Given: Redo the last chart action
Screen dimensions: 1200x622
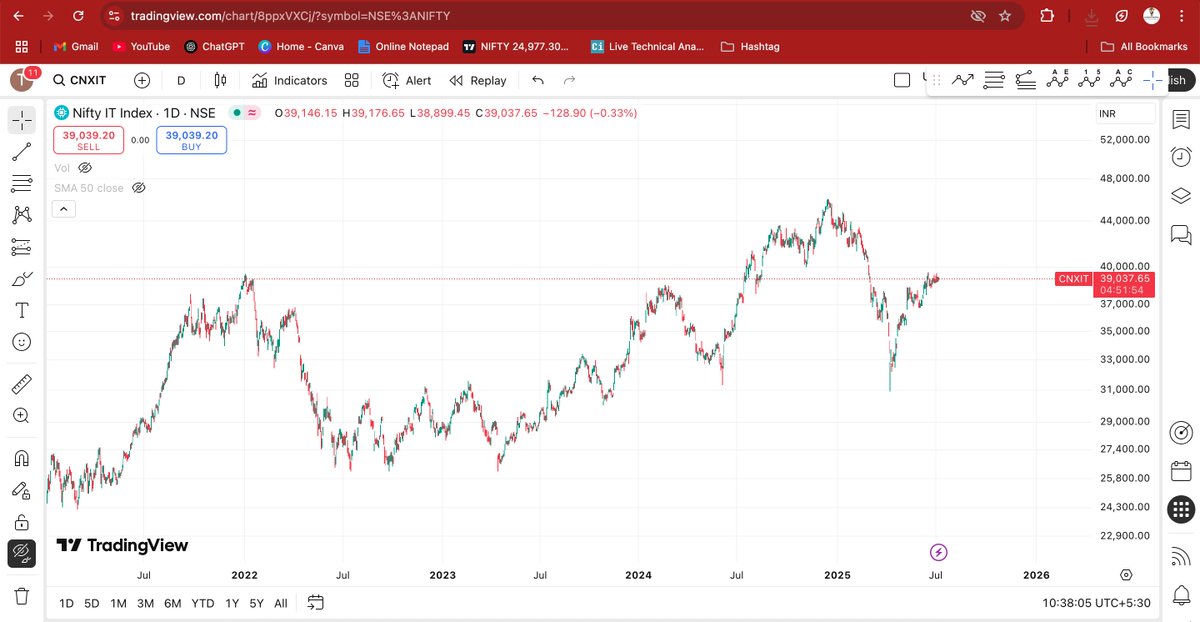Looking at the screenshot, I should [x=570, y=80].
